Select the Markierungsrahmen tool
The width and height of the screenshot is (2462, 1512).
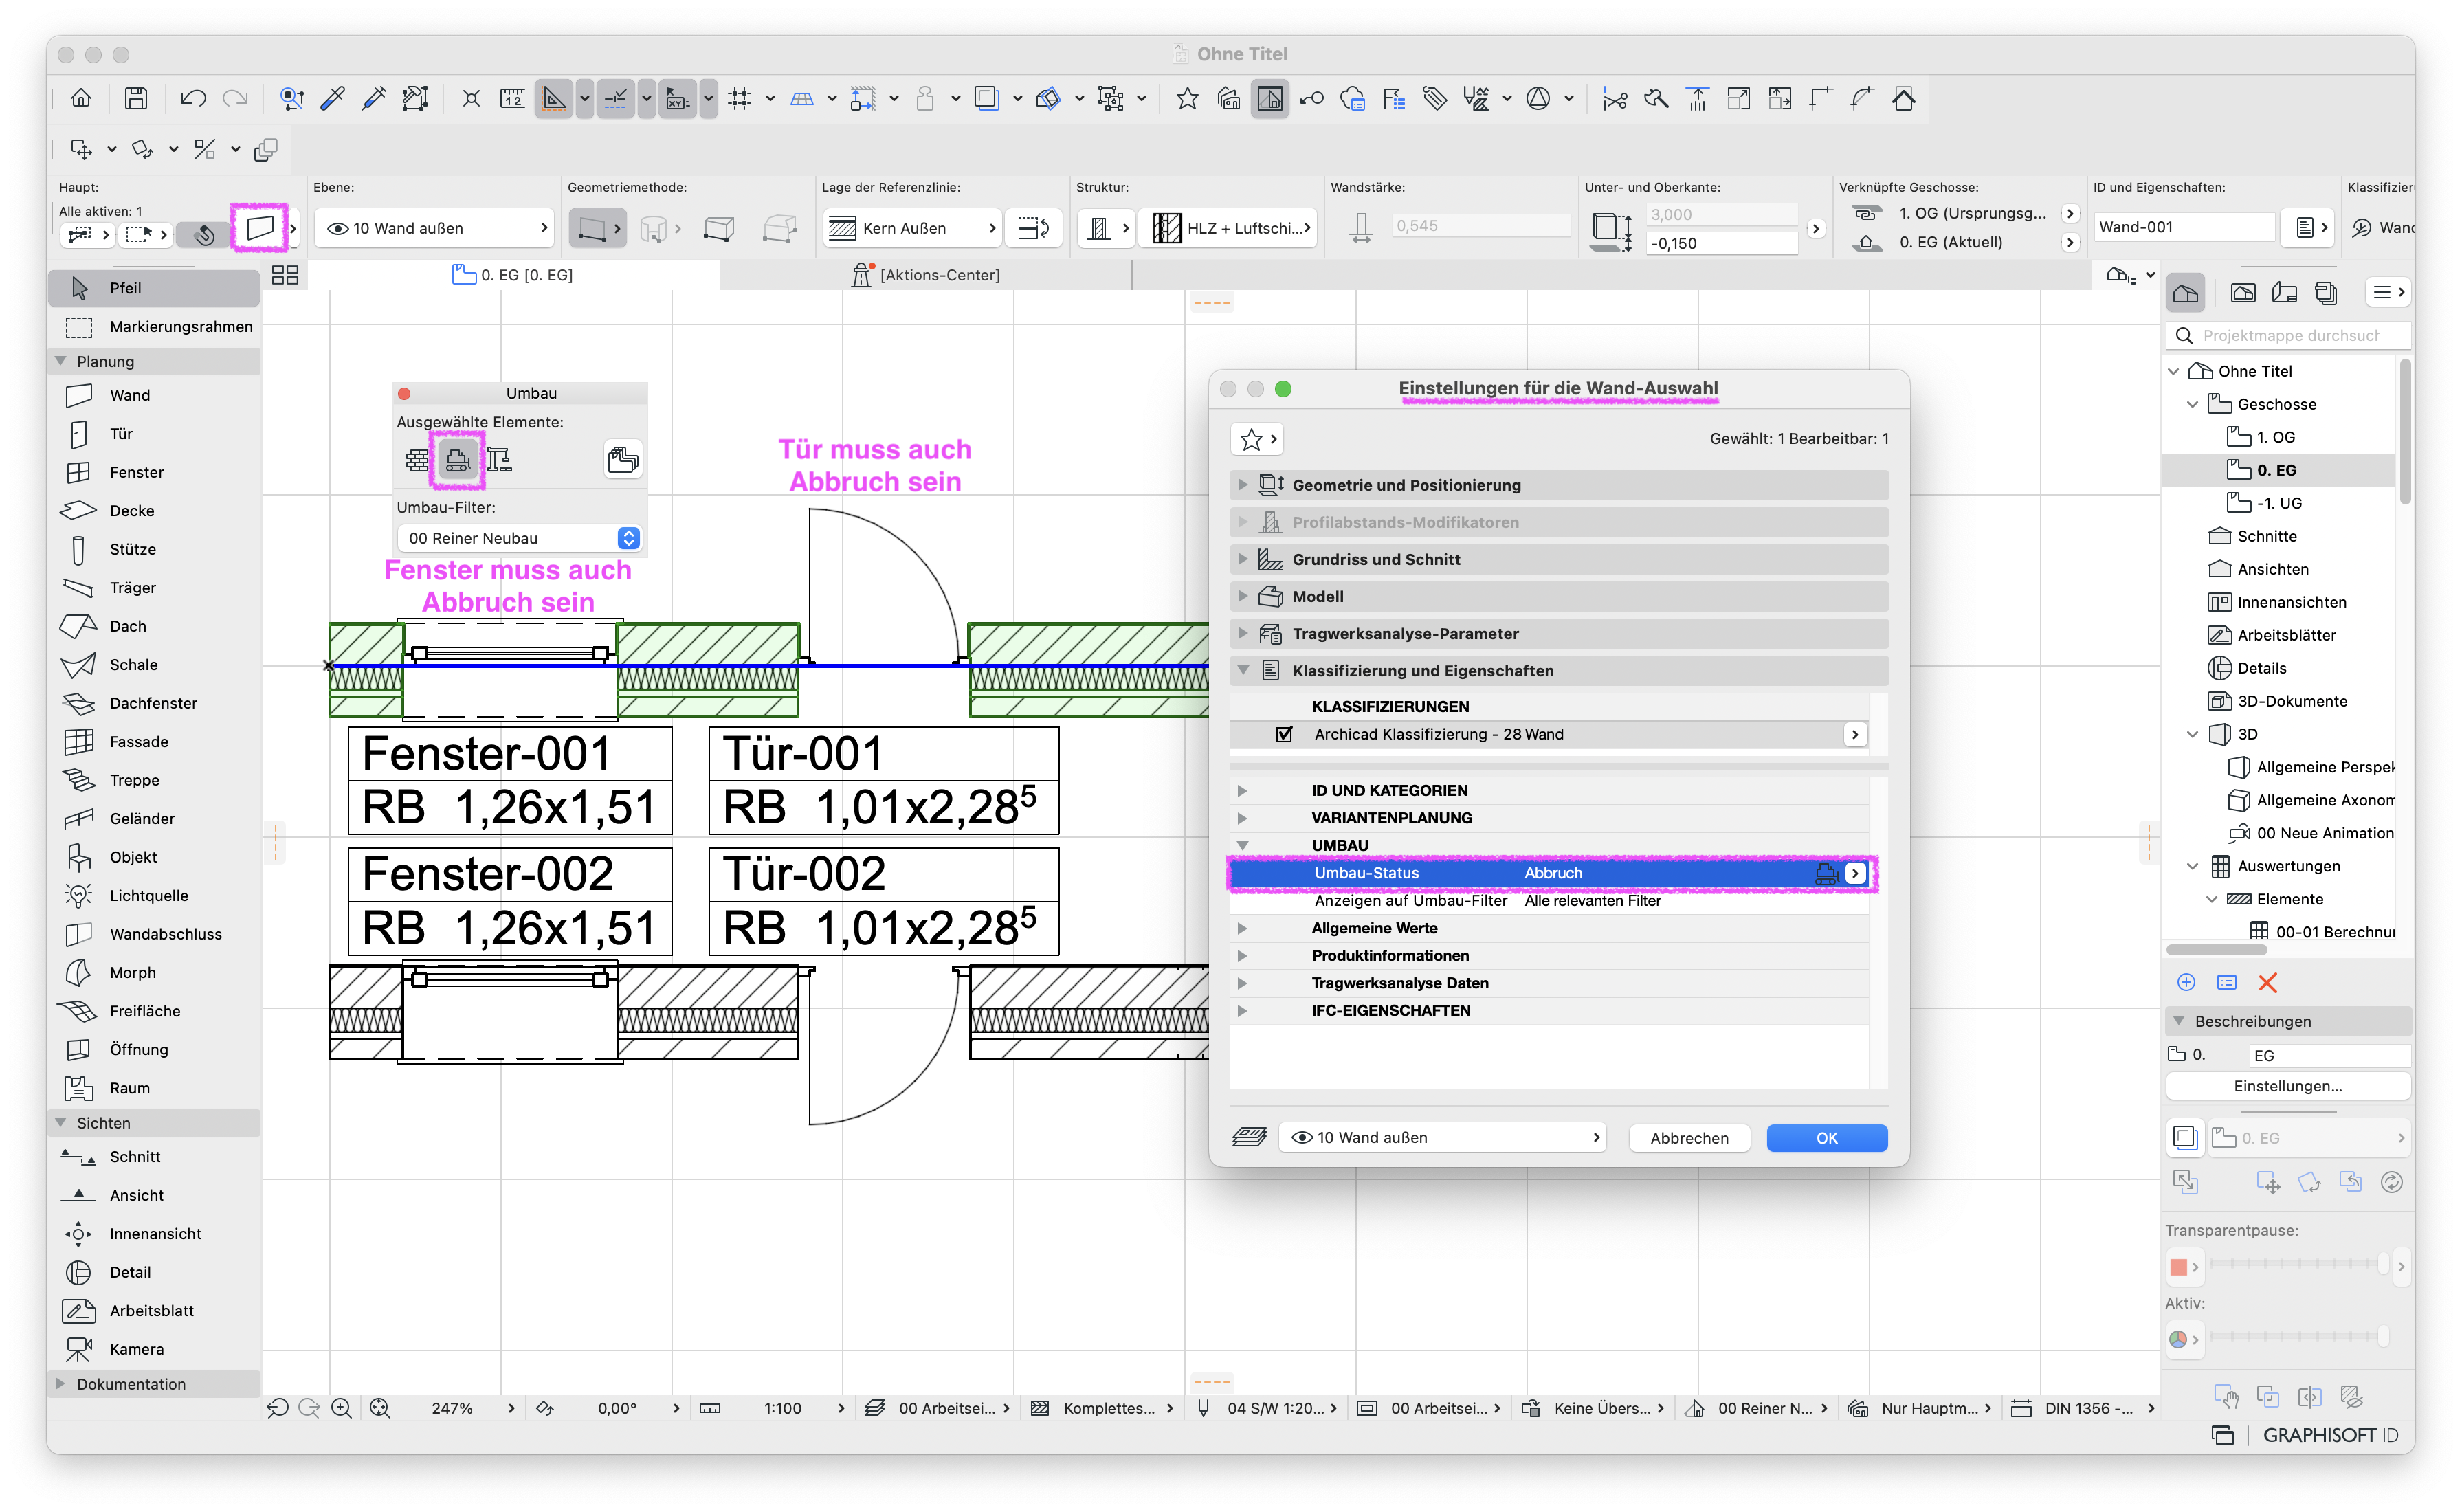point(154,326)
